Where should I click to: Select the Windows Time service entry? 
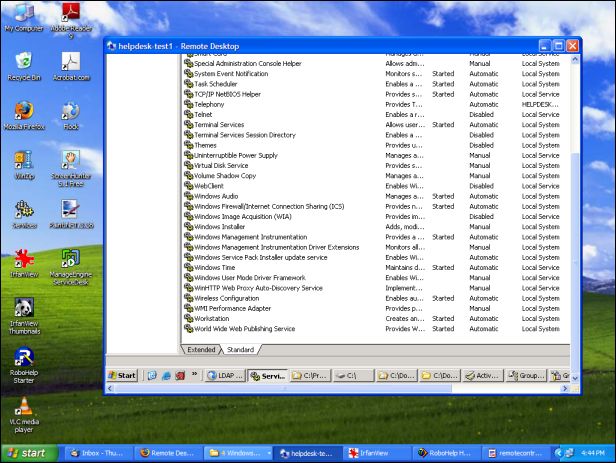tap(215, 267)
